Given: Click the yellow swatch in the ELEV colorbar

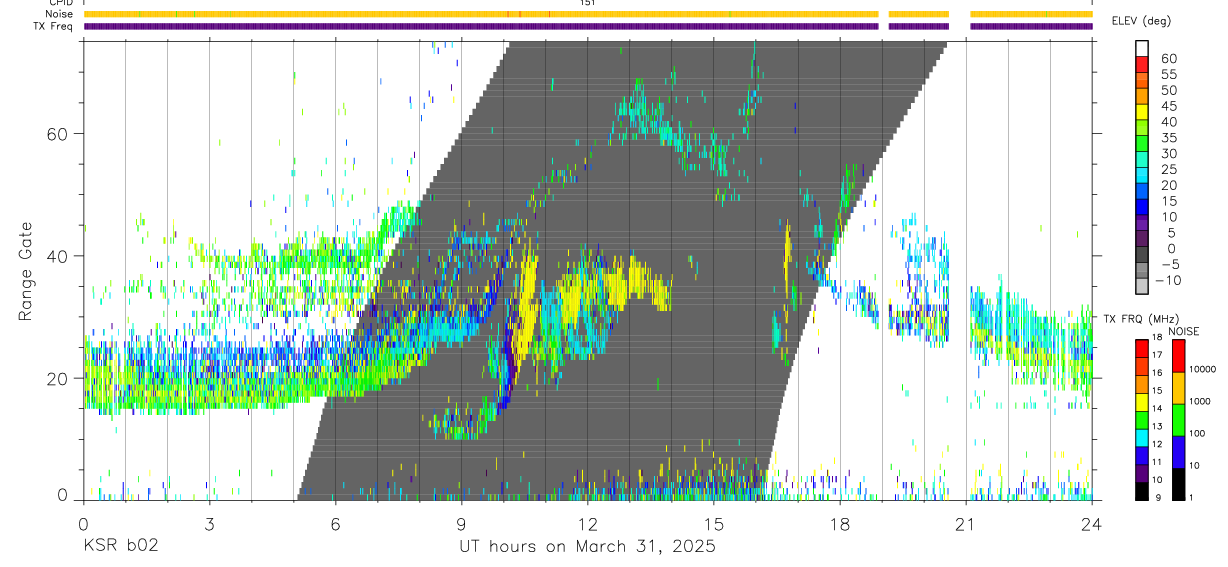Looking at the screenshot, I should 1142,112.
